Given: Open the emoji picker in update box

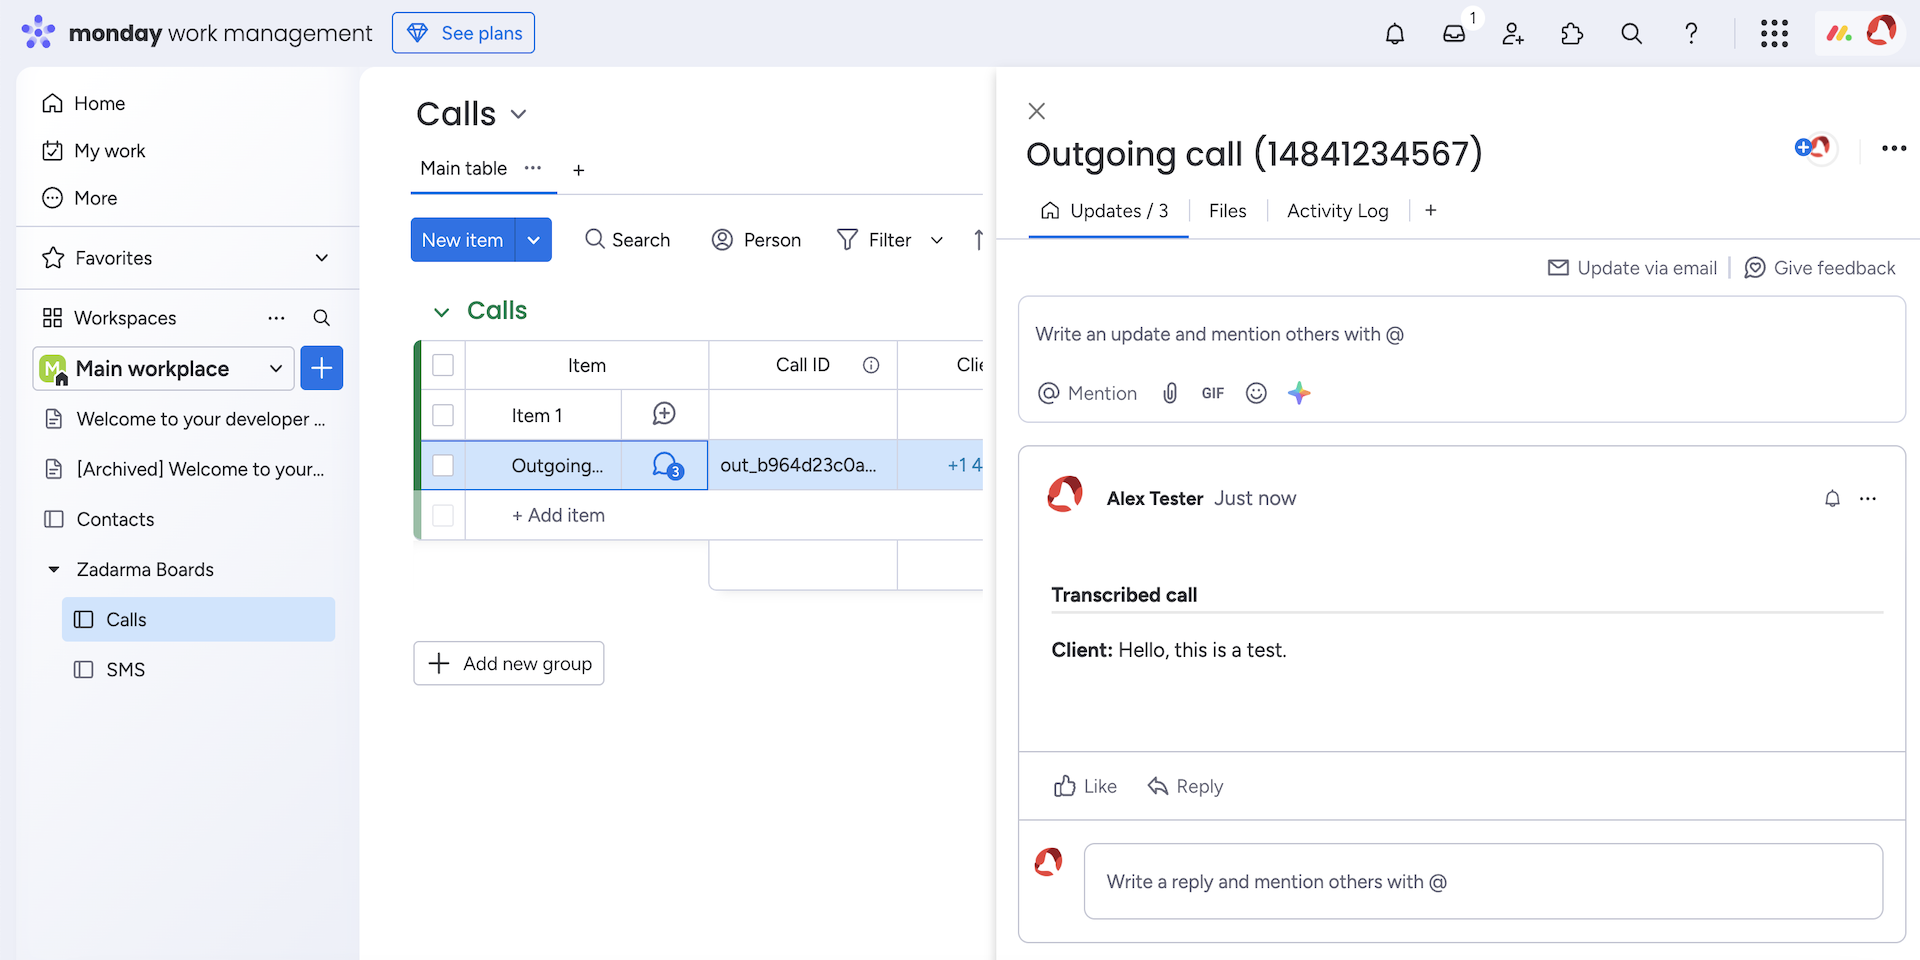Looking at the screenshot, I should pyautogui.click(x=1256, y=393).
